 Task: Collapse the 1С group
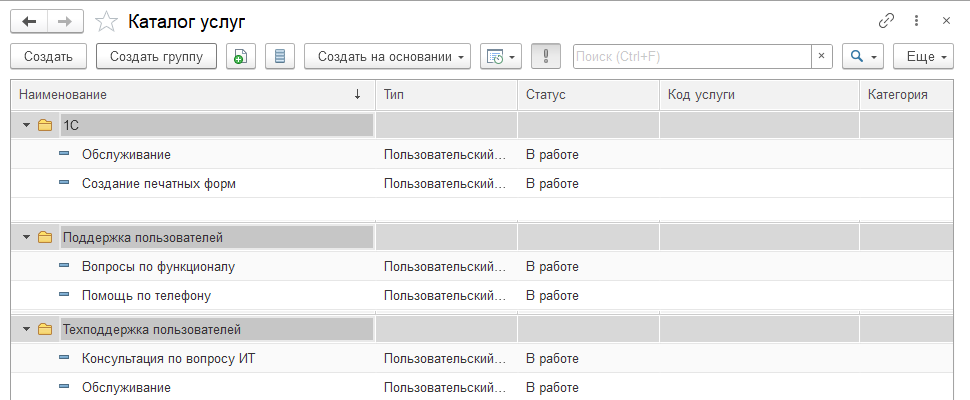26,126
